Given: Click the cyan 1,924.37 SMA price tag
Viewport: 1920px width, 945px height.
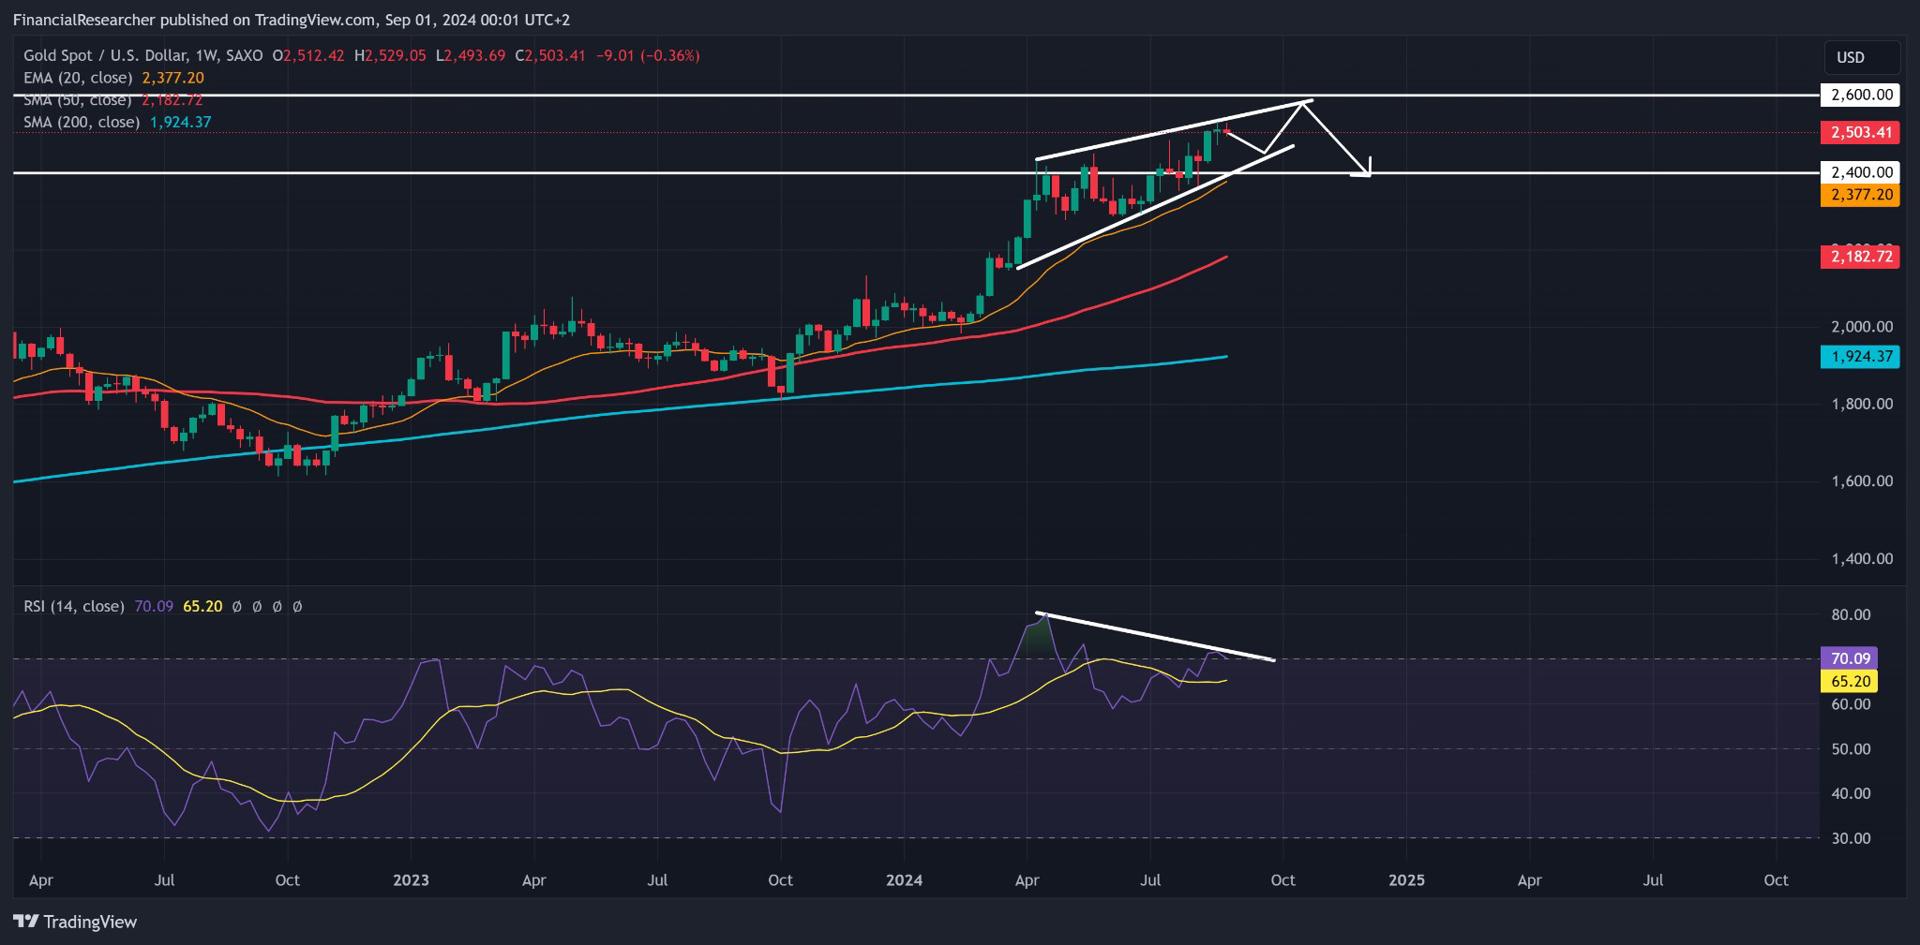Looking at the screenshot, I should 1861,356.
